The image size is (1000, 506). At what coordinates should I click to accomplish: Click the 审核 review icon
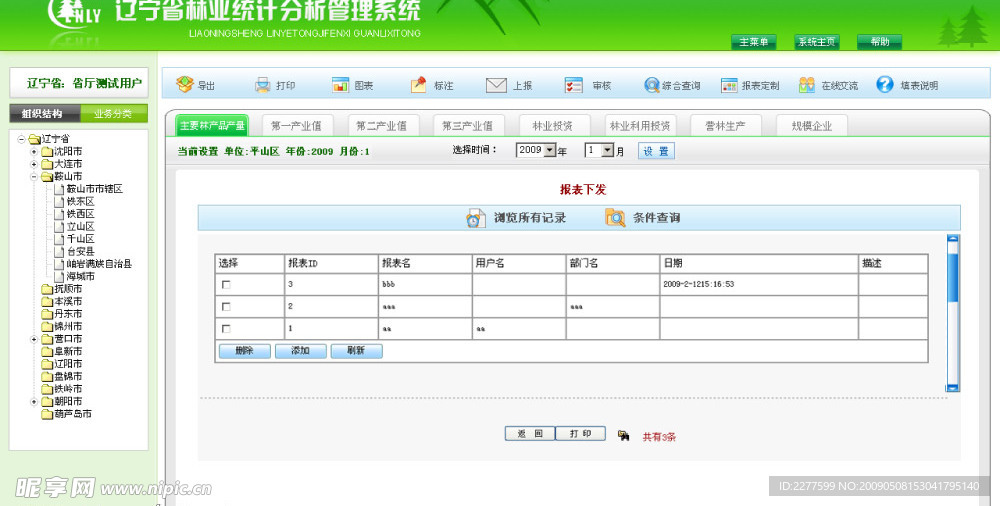(x=574, y=85)
